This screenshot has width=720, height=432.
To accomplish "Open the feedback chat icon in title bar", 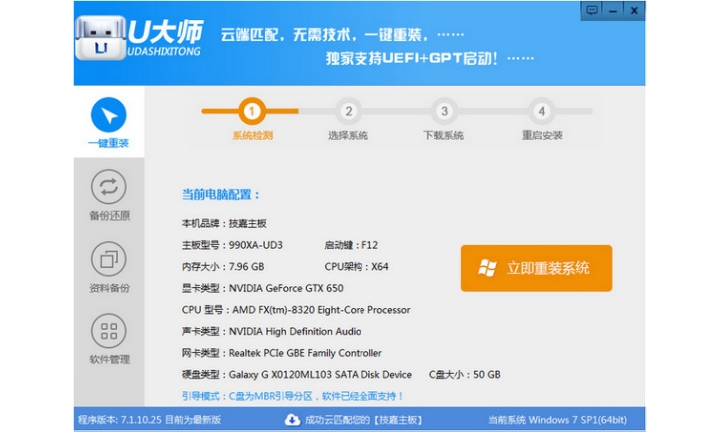I will point(592,10).
